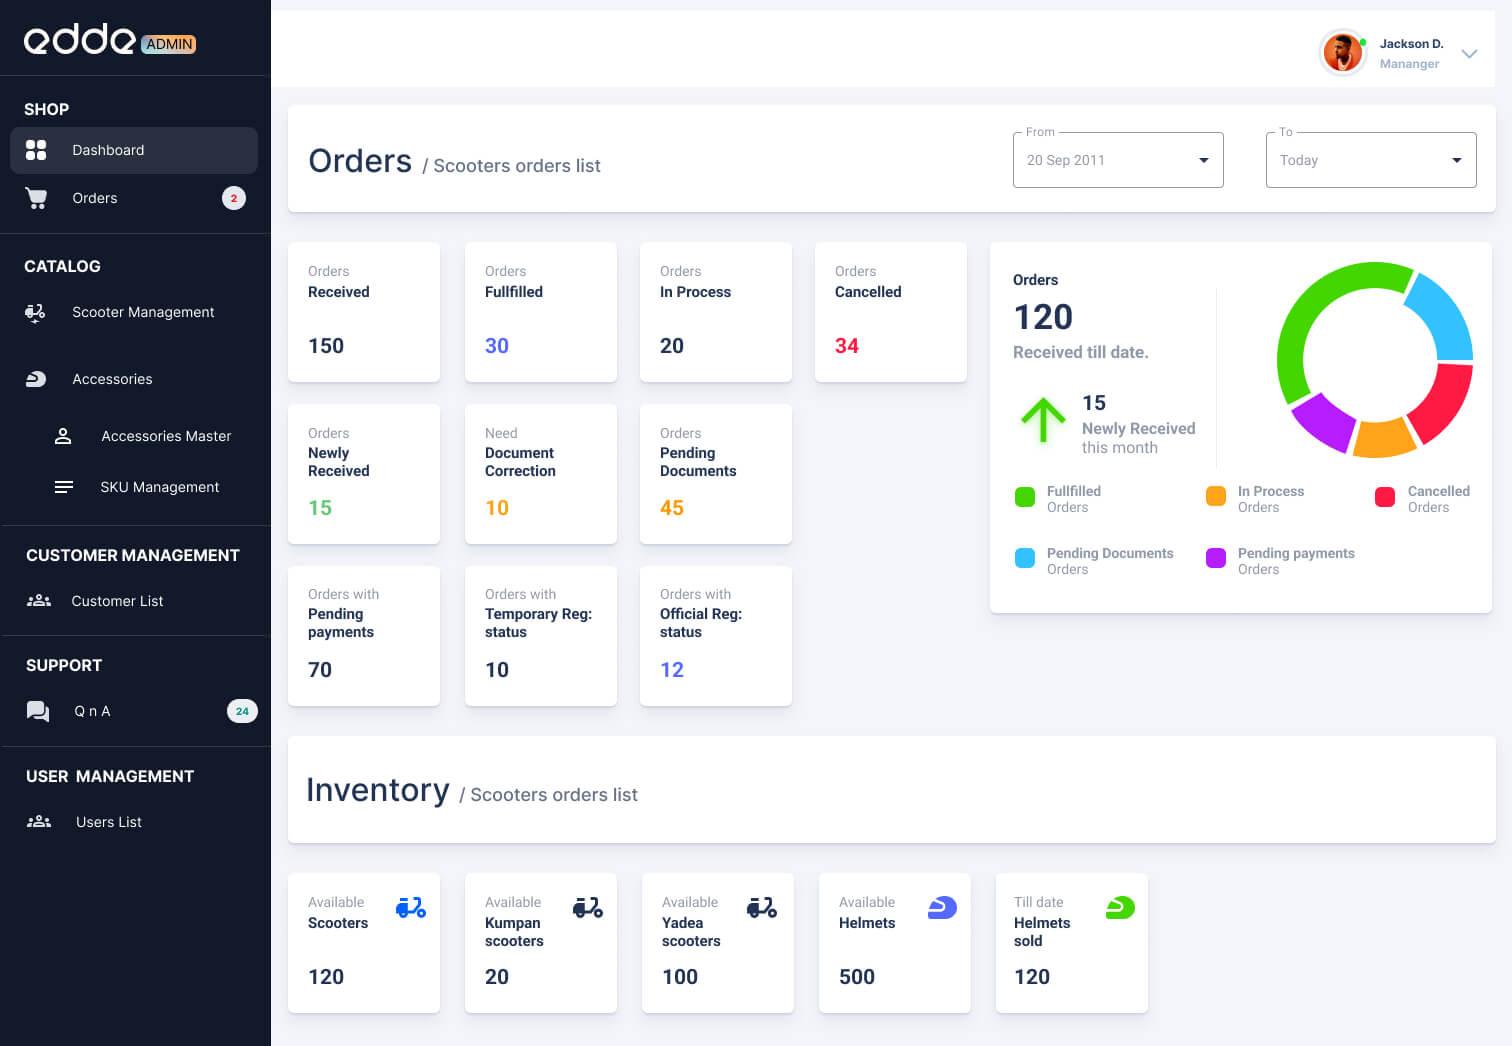
Task: Click the Users List group icon
Action: tap(38, 822)
